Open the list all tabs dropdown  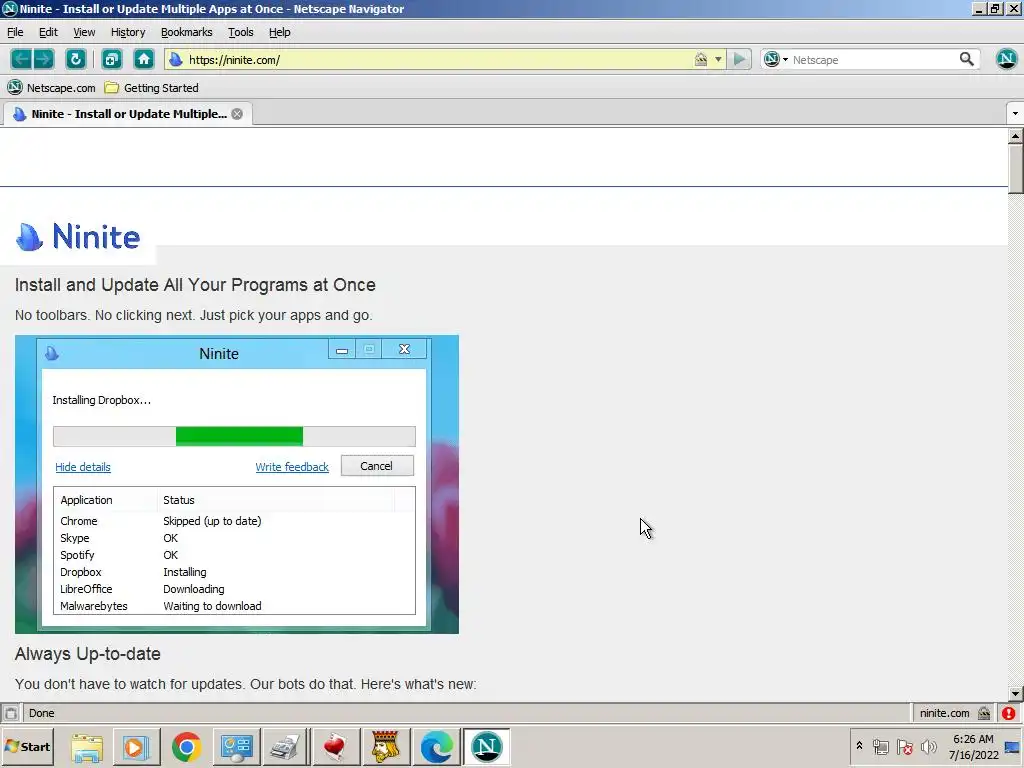pos(1014,114)
